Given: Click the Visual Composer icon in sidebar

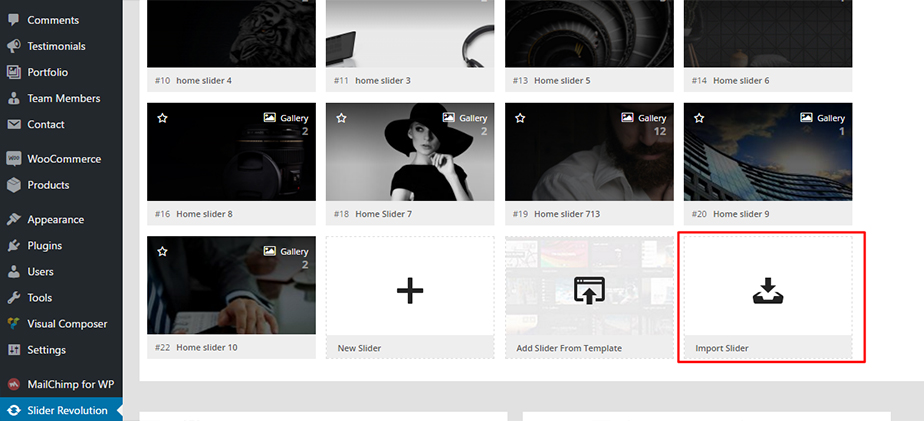Looking at the screenshot, I should 14,324.
